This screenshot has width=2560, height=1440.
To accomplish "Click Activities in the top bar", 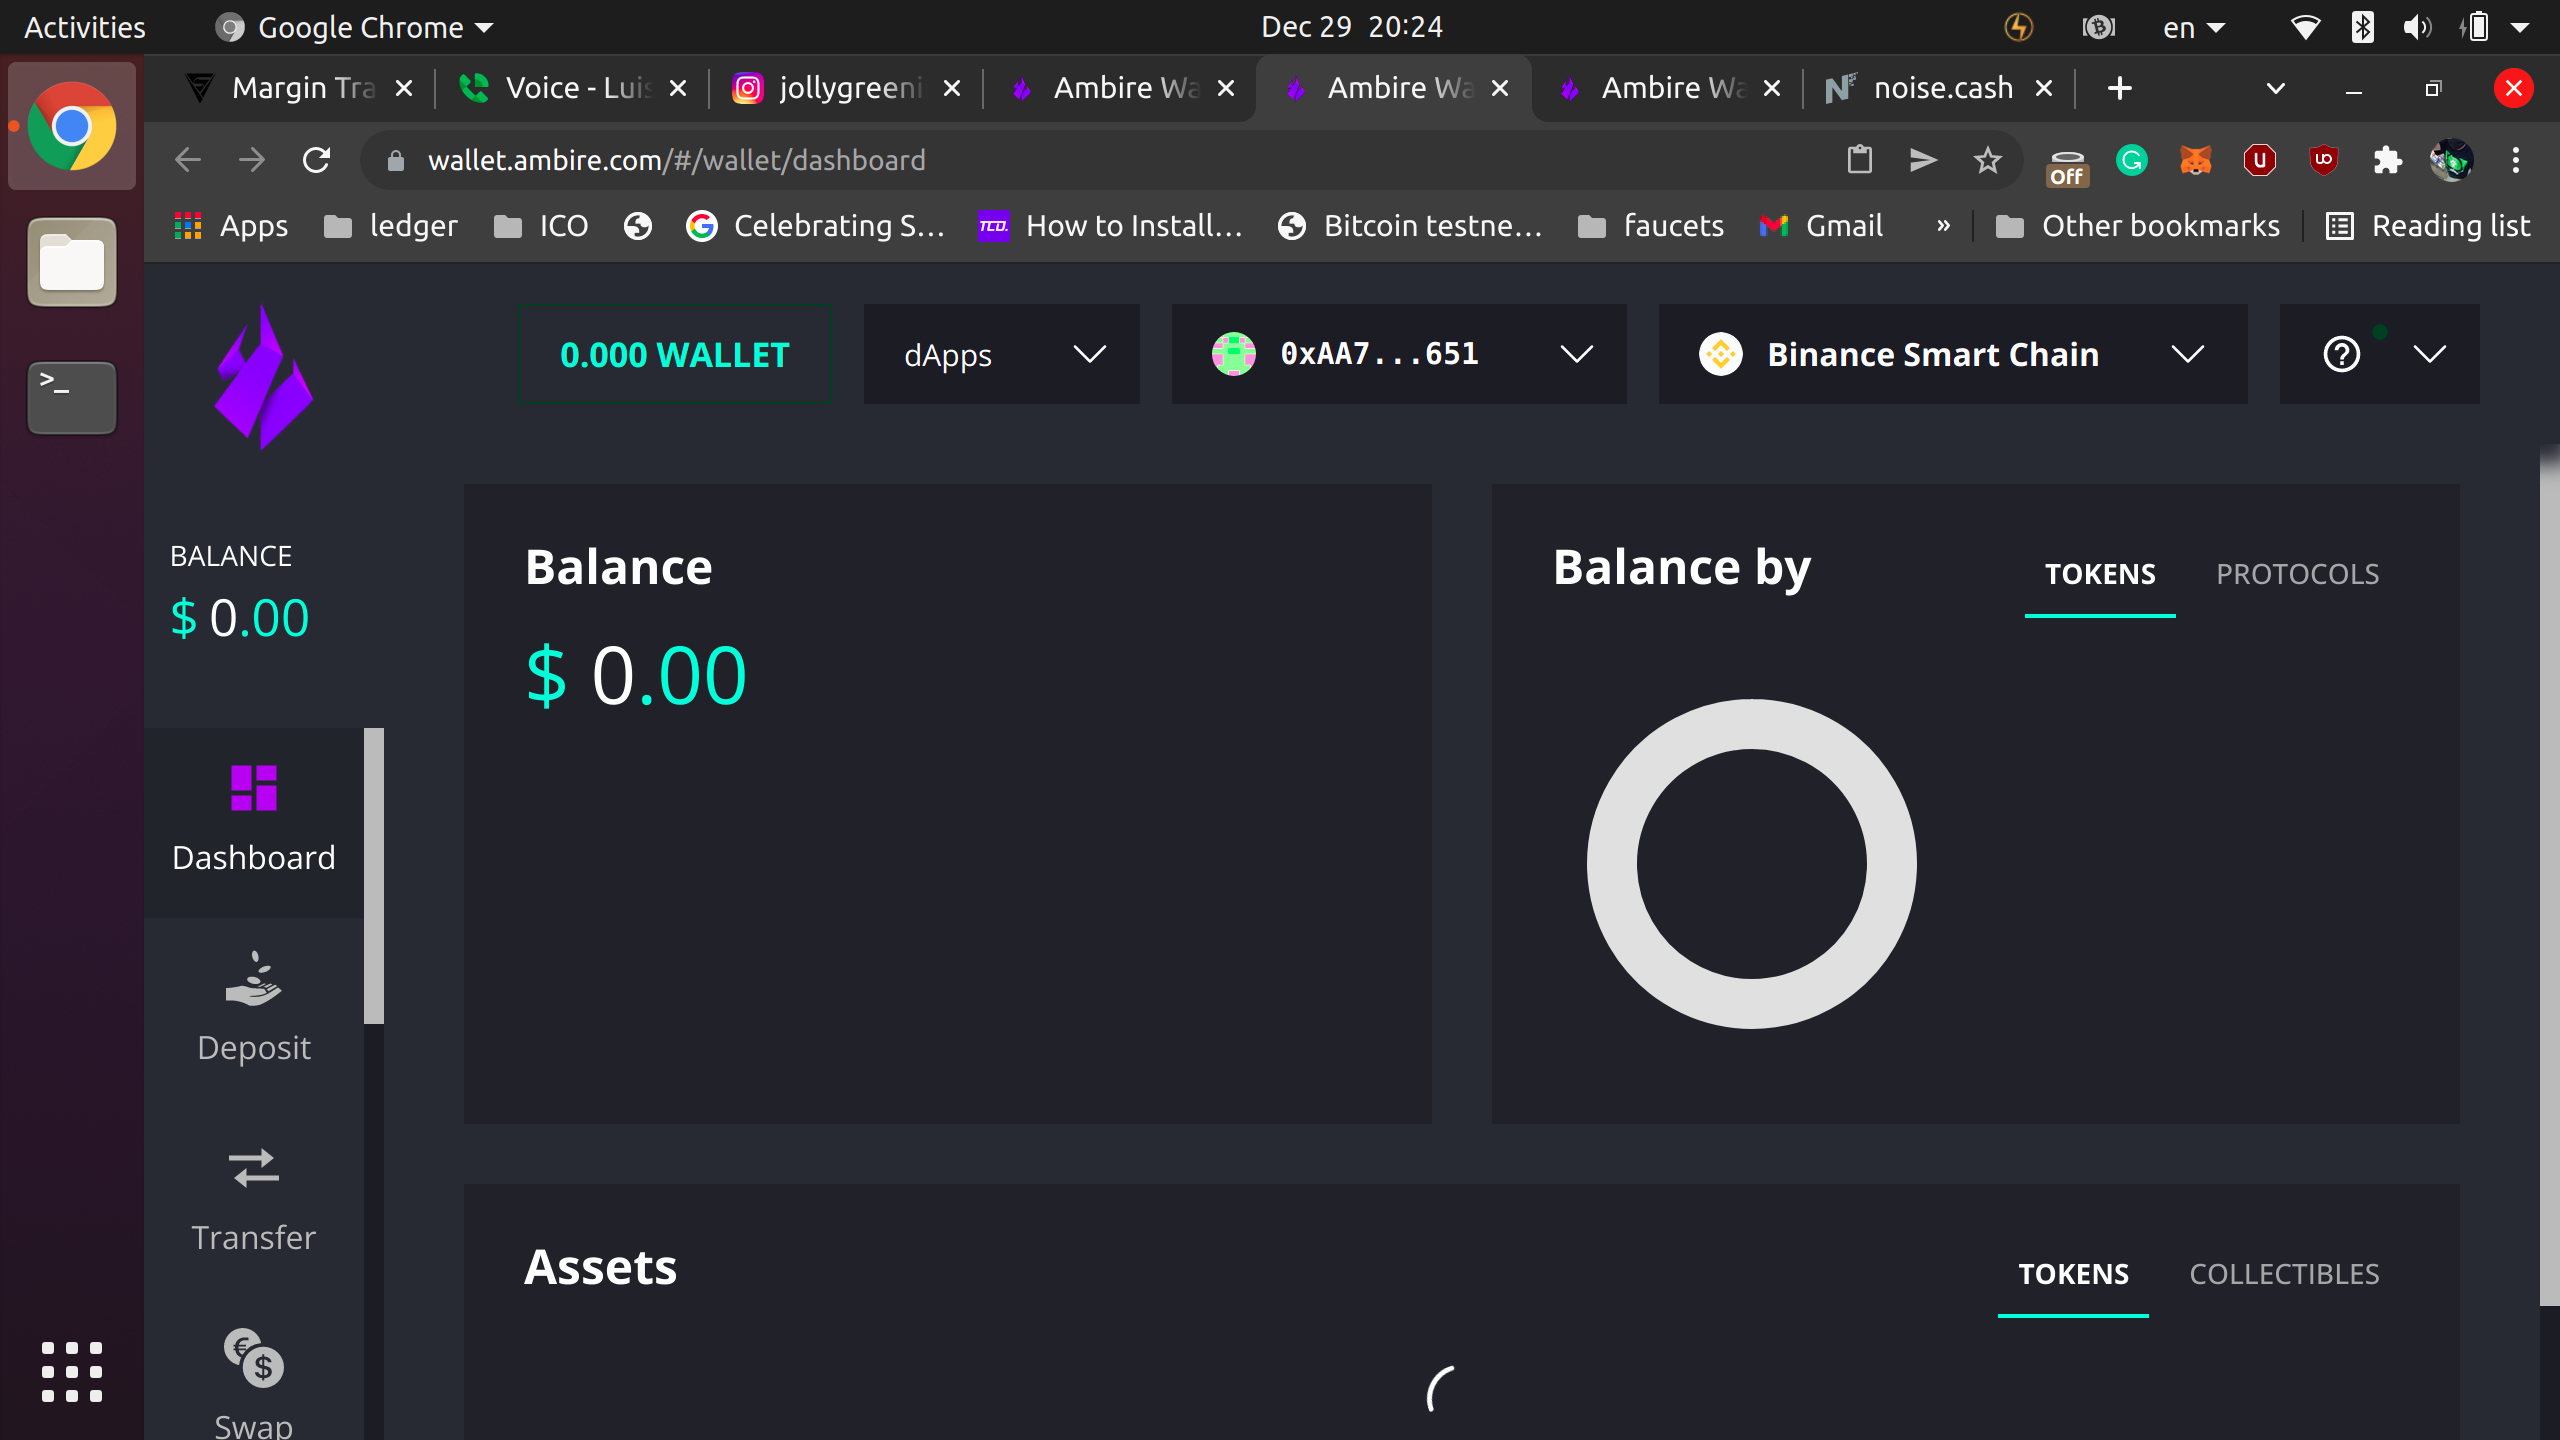I will tap(85, 27).
